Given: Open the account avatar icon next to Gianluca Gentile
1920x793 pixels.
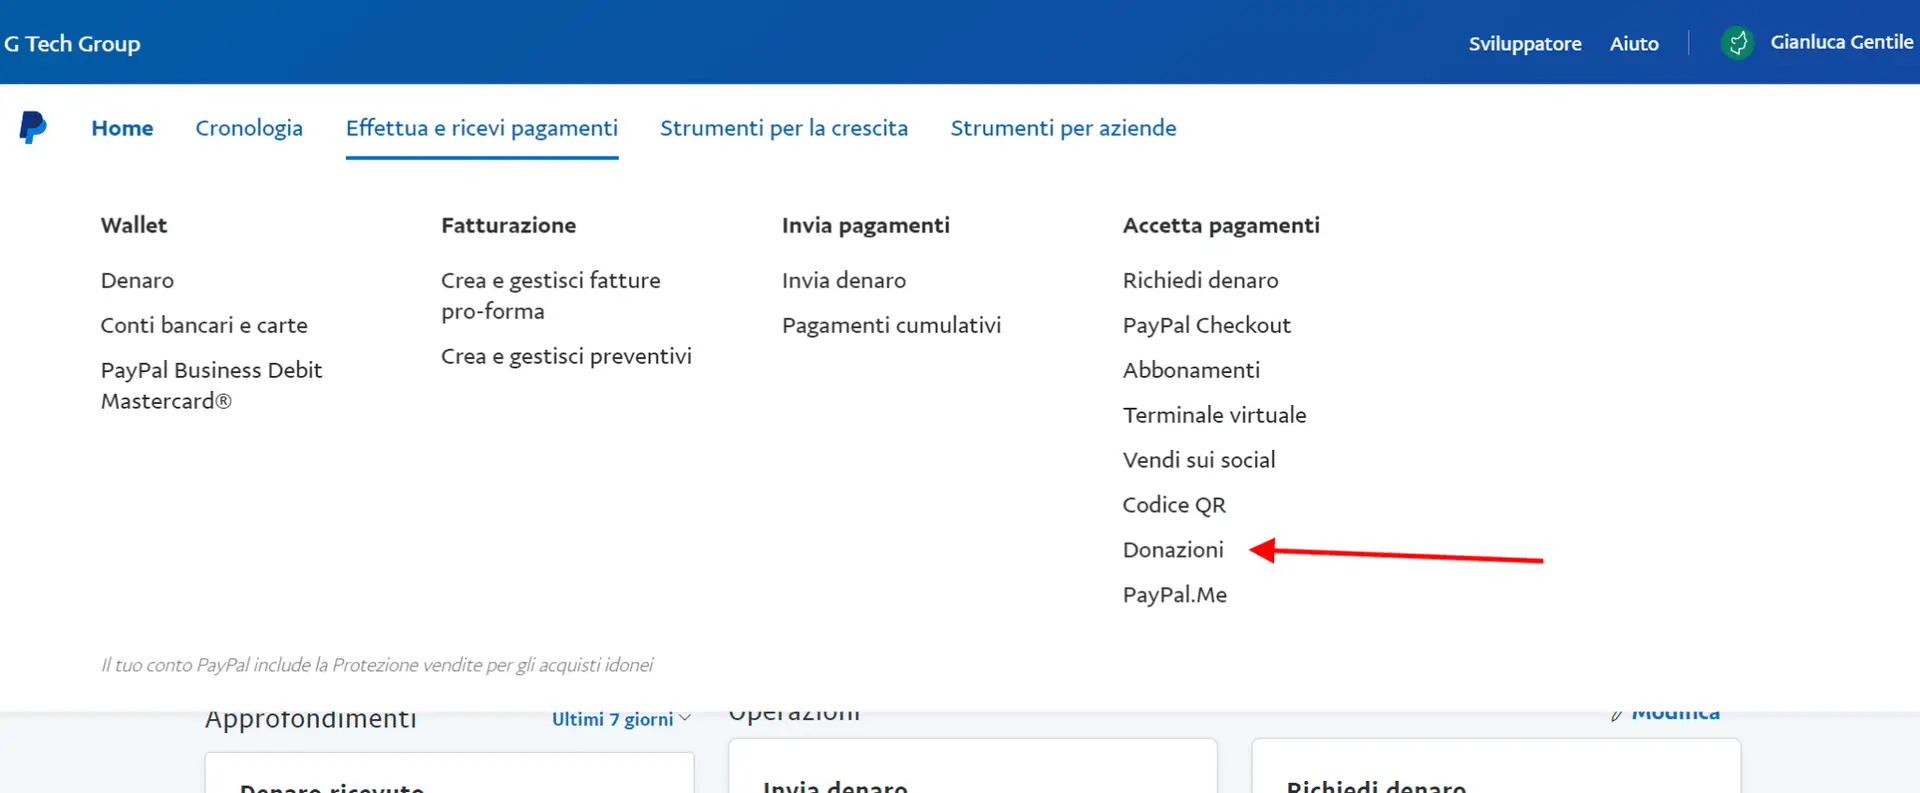Looking at the screenshot, I should point(1738,43).
